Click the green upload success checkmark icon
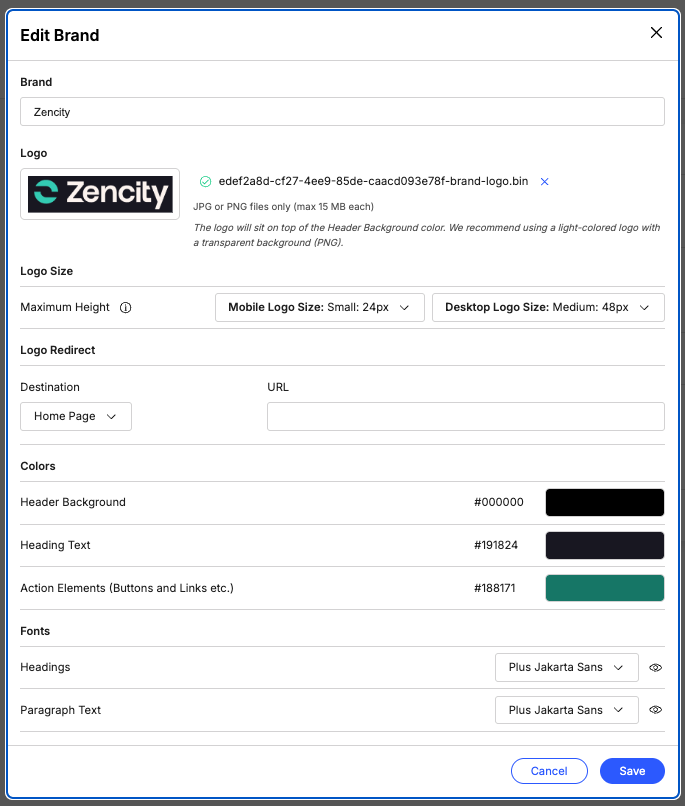Screen dimensions: 685x806 [206, 181]
